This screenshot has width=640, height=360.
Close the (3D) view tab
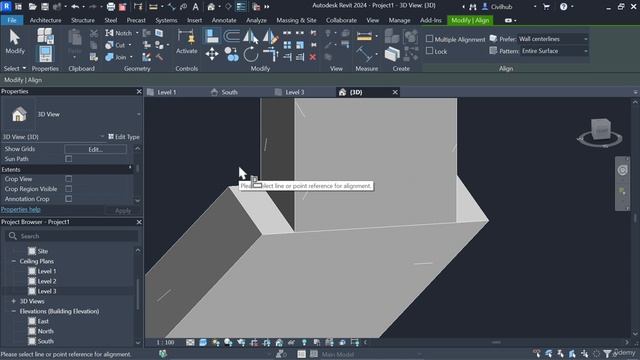click(395, 92)
